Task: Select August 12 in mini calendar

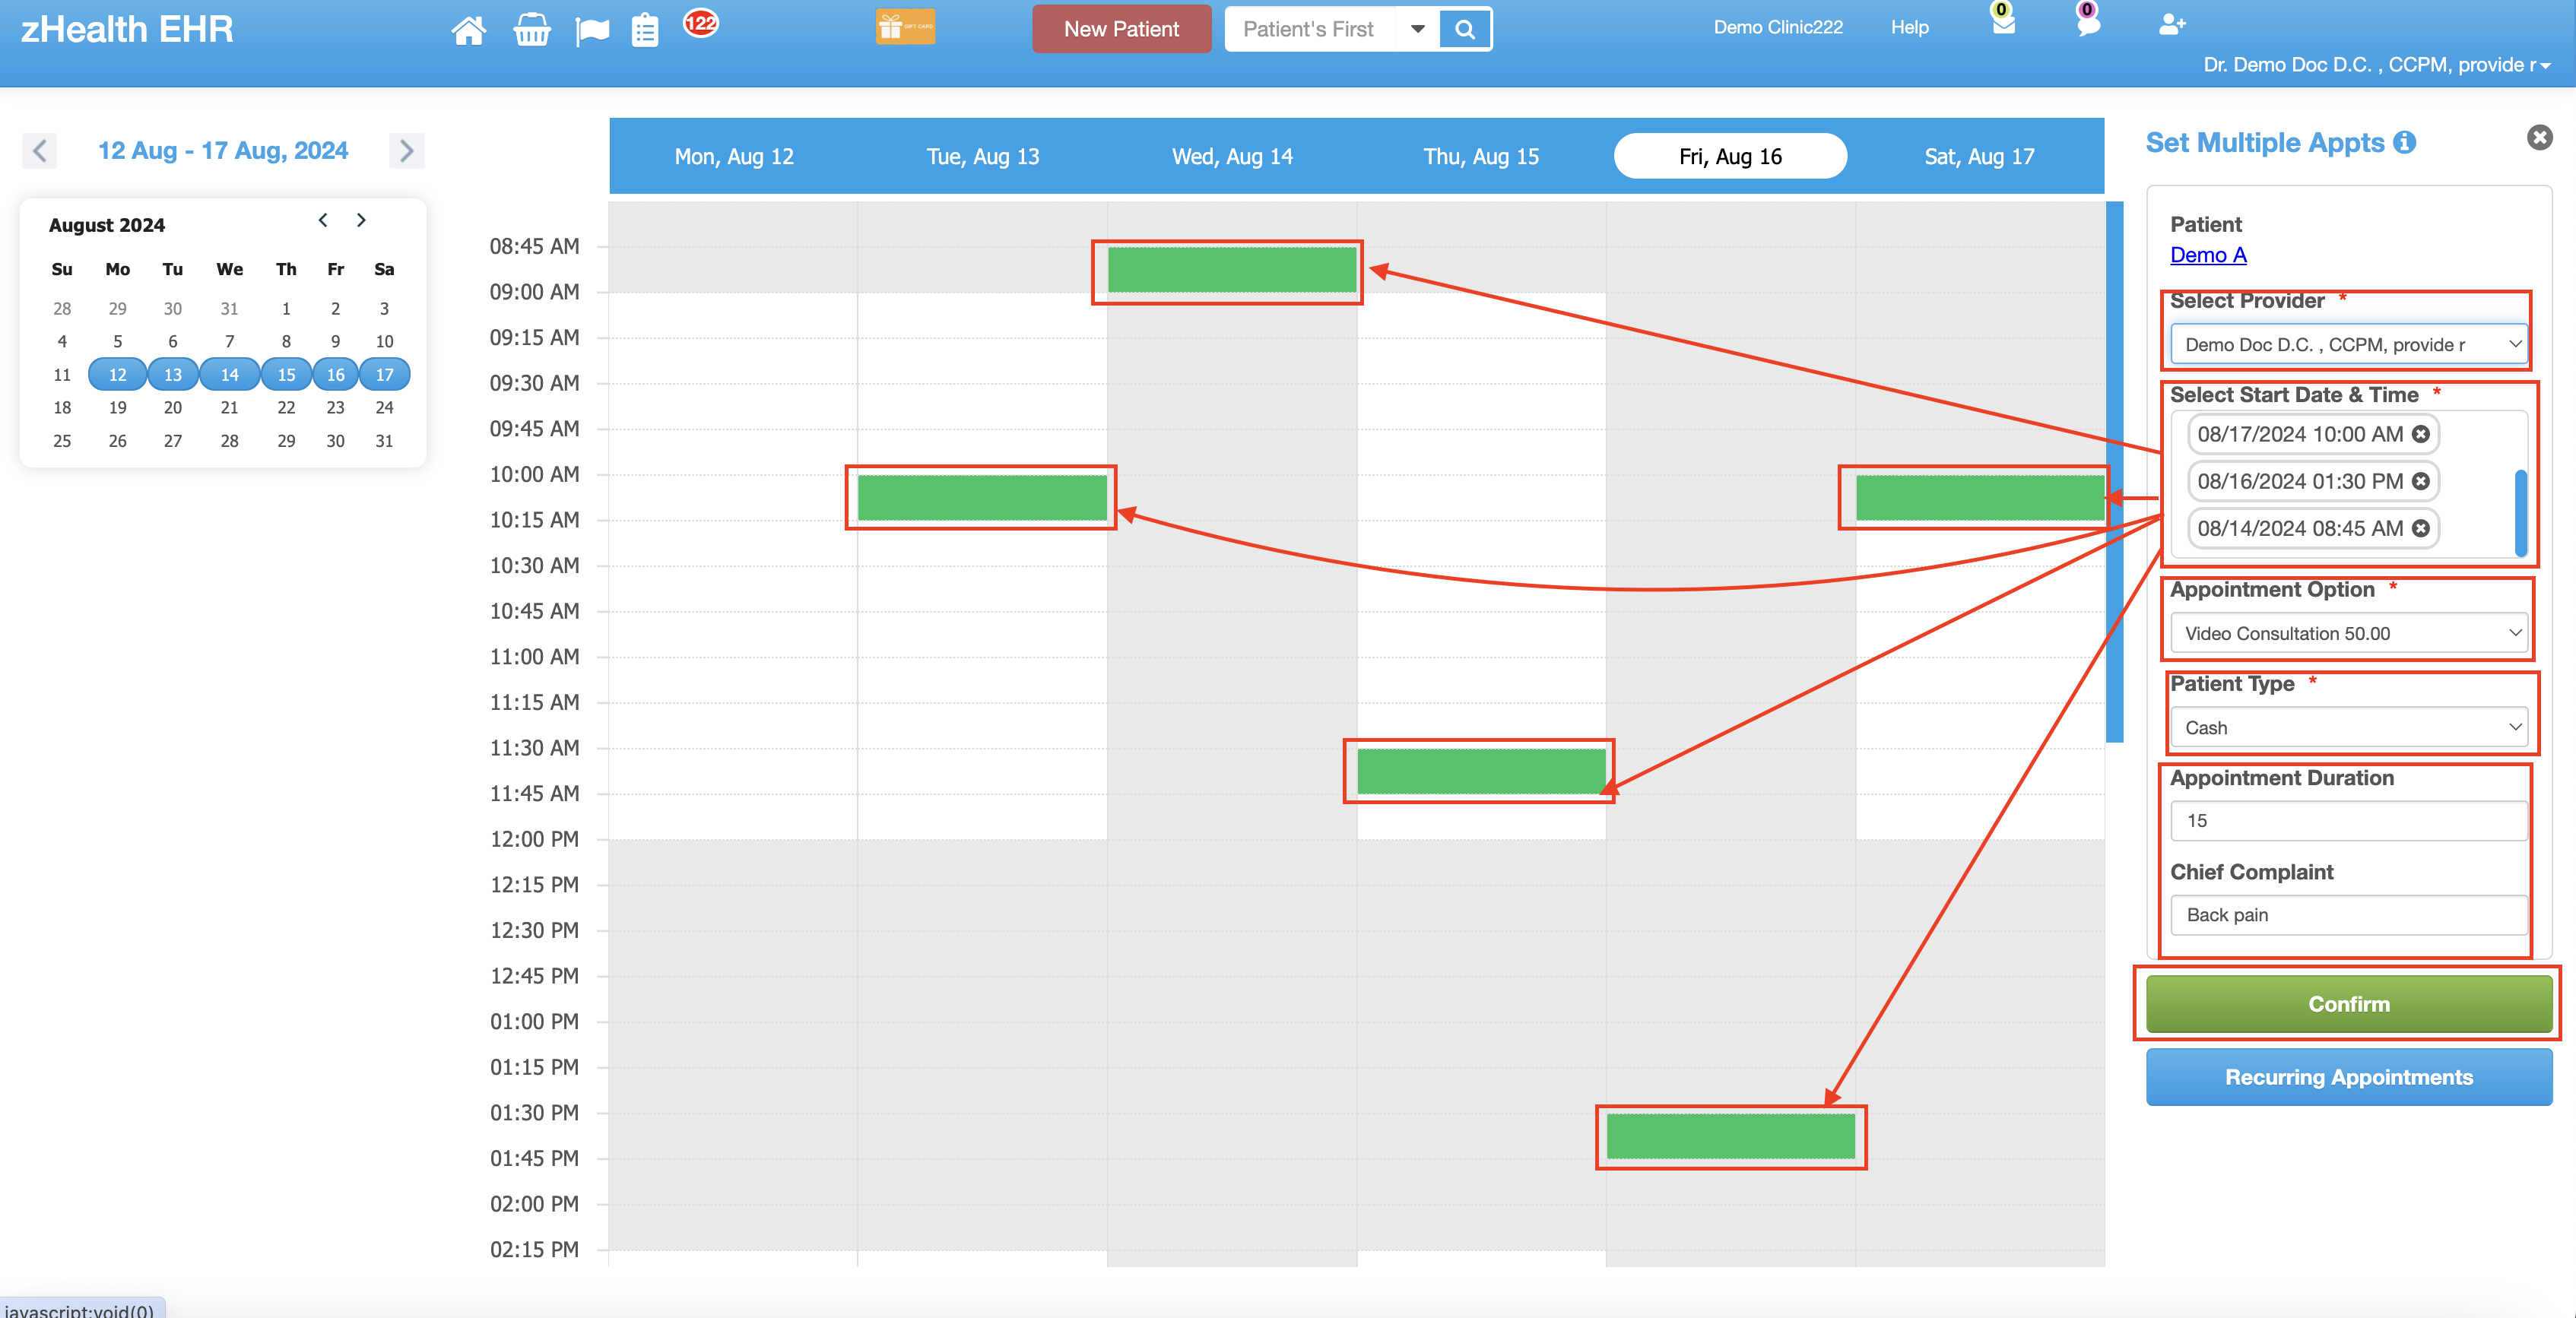Action: pyautogui.click(x=117, y=374)
